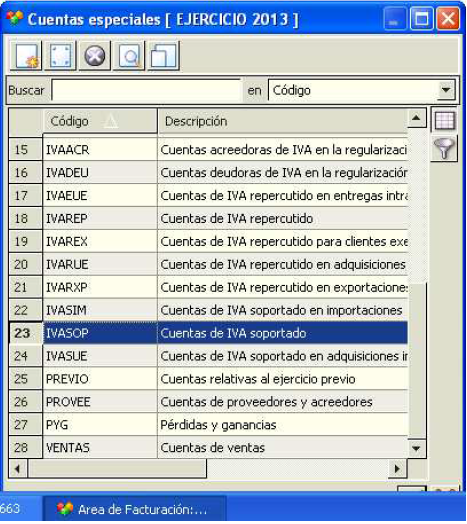
Task: Select the IVADEU code cell
Action: pyautogui.click(x=100, y=172)
